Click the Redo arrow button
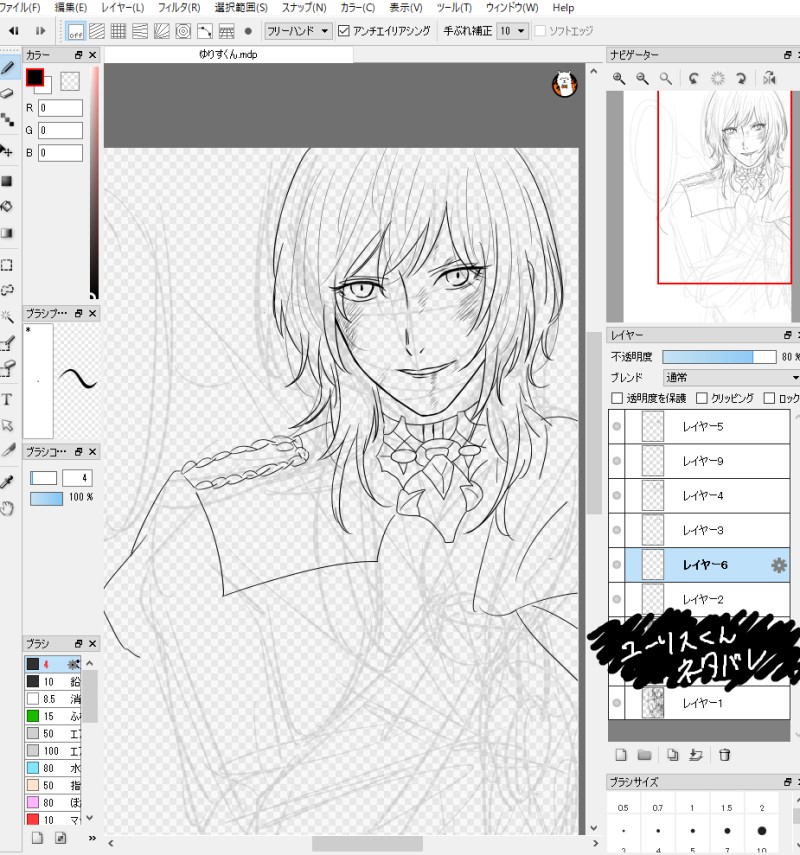This screenshot has height=855, width=800. click(40, 31)
